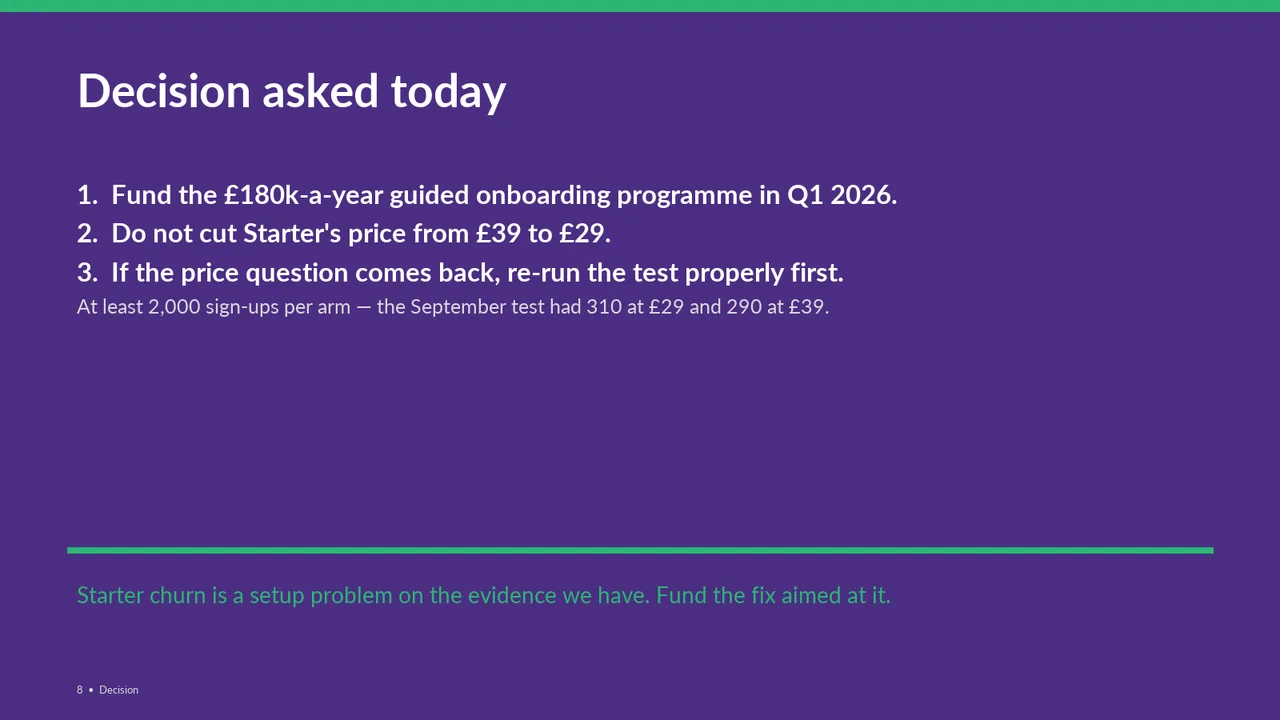Click the list number "3." marker

pyautogui.click(x=87, y=273)
